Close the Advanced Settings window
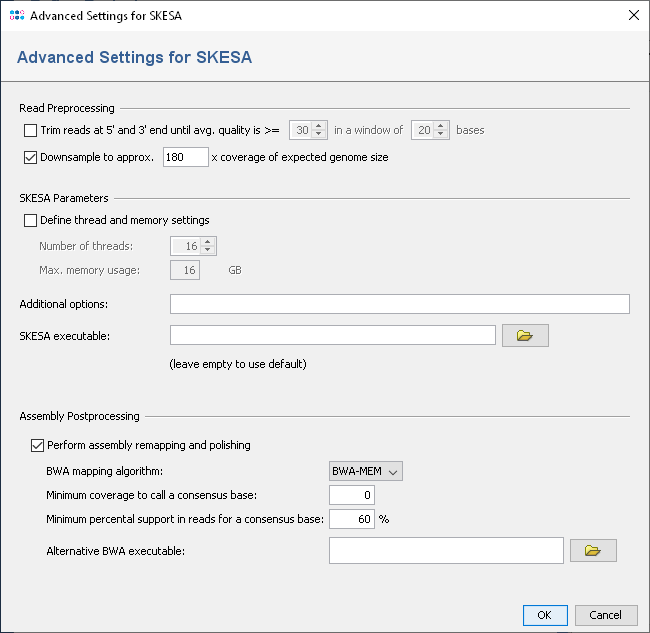 pyautogui.click(x=632, y=15)
